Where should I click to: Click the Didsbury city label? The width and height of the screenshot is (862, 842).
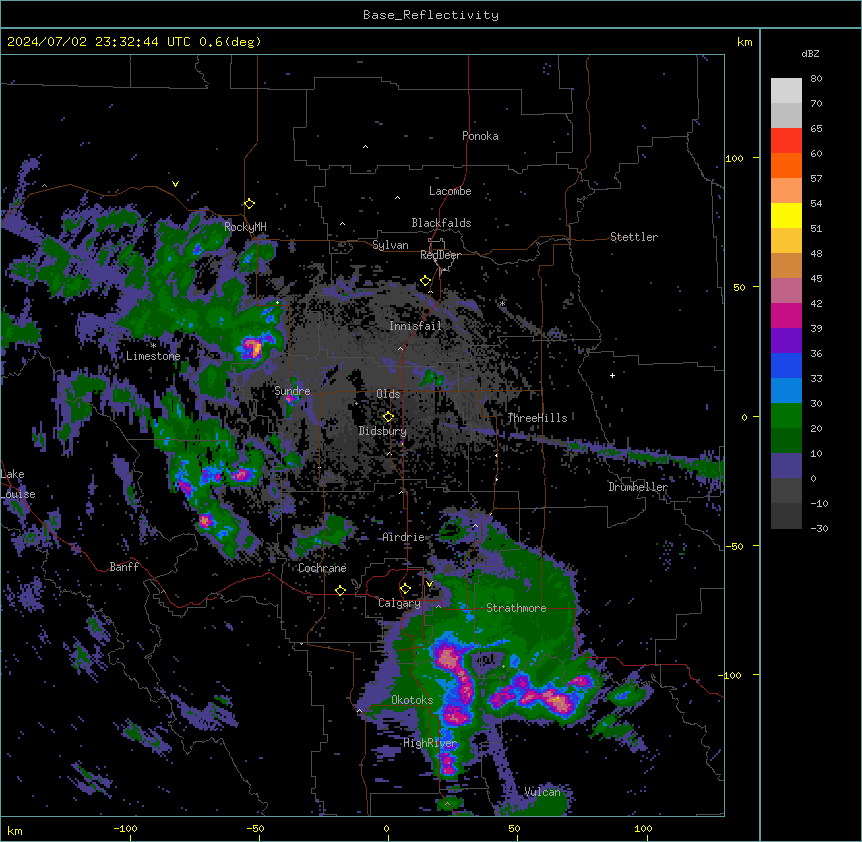point(383,431)
